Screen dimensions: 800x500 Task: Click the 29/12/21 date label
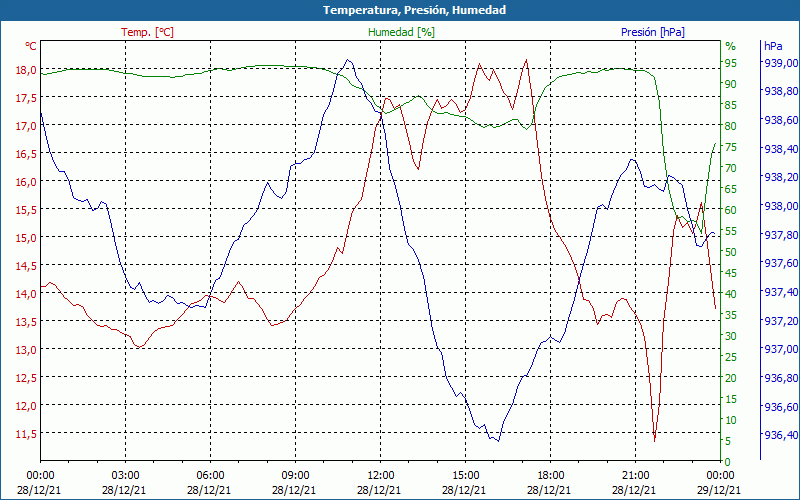coord(719,490)
